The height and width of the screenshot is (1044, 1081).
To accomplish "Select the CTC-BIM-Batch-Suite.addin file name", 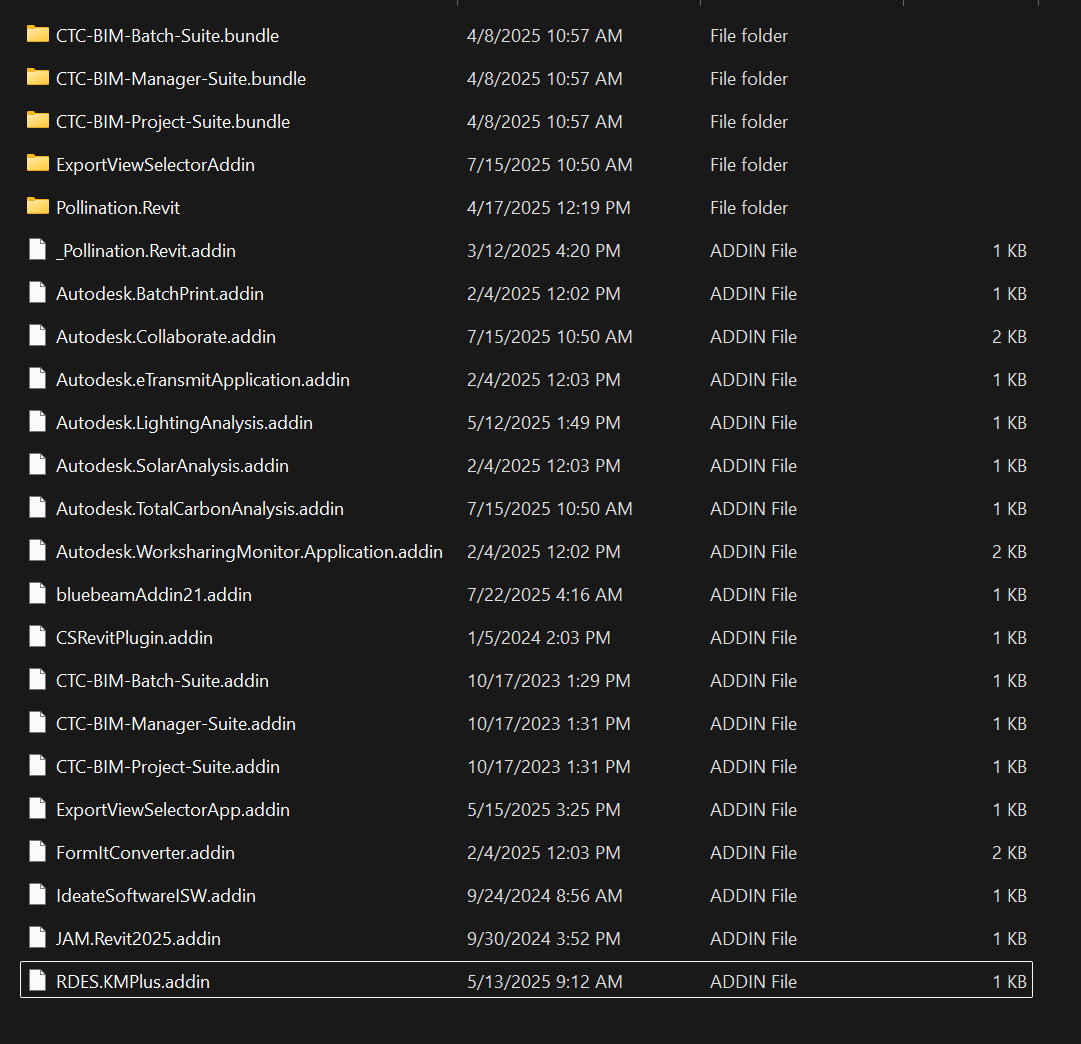I will click(x=163, y=681).
